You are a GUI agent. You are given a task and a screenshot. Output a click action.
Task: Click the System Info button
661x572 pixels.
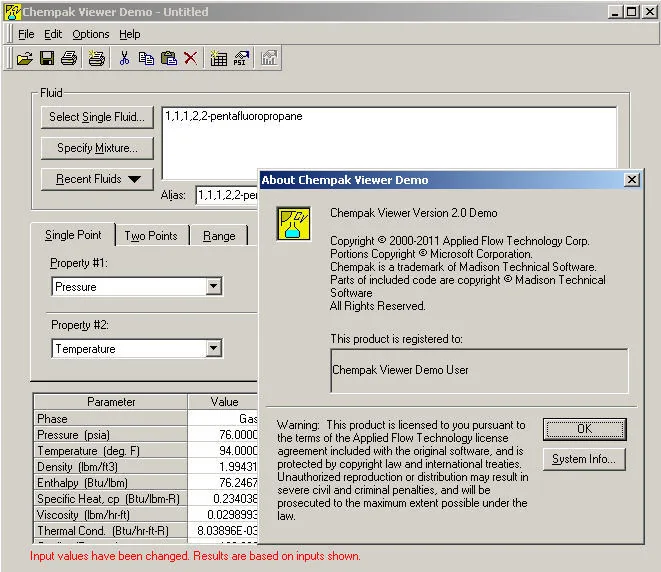[584, 459]
